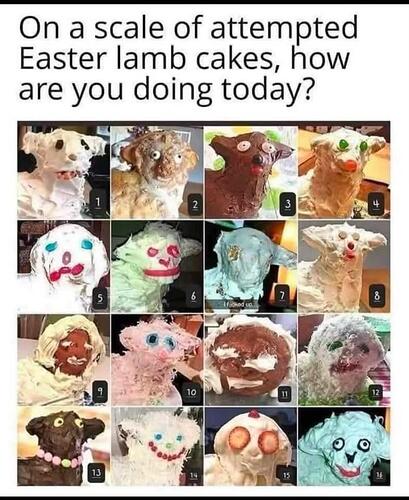This screenshot has height=500, width=409.
Task: Click the number 9 badge on the blonde-haired cake
Action: (x=99, y=390)
